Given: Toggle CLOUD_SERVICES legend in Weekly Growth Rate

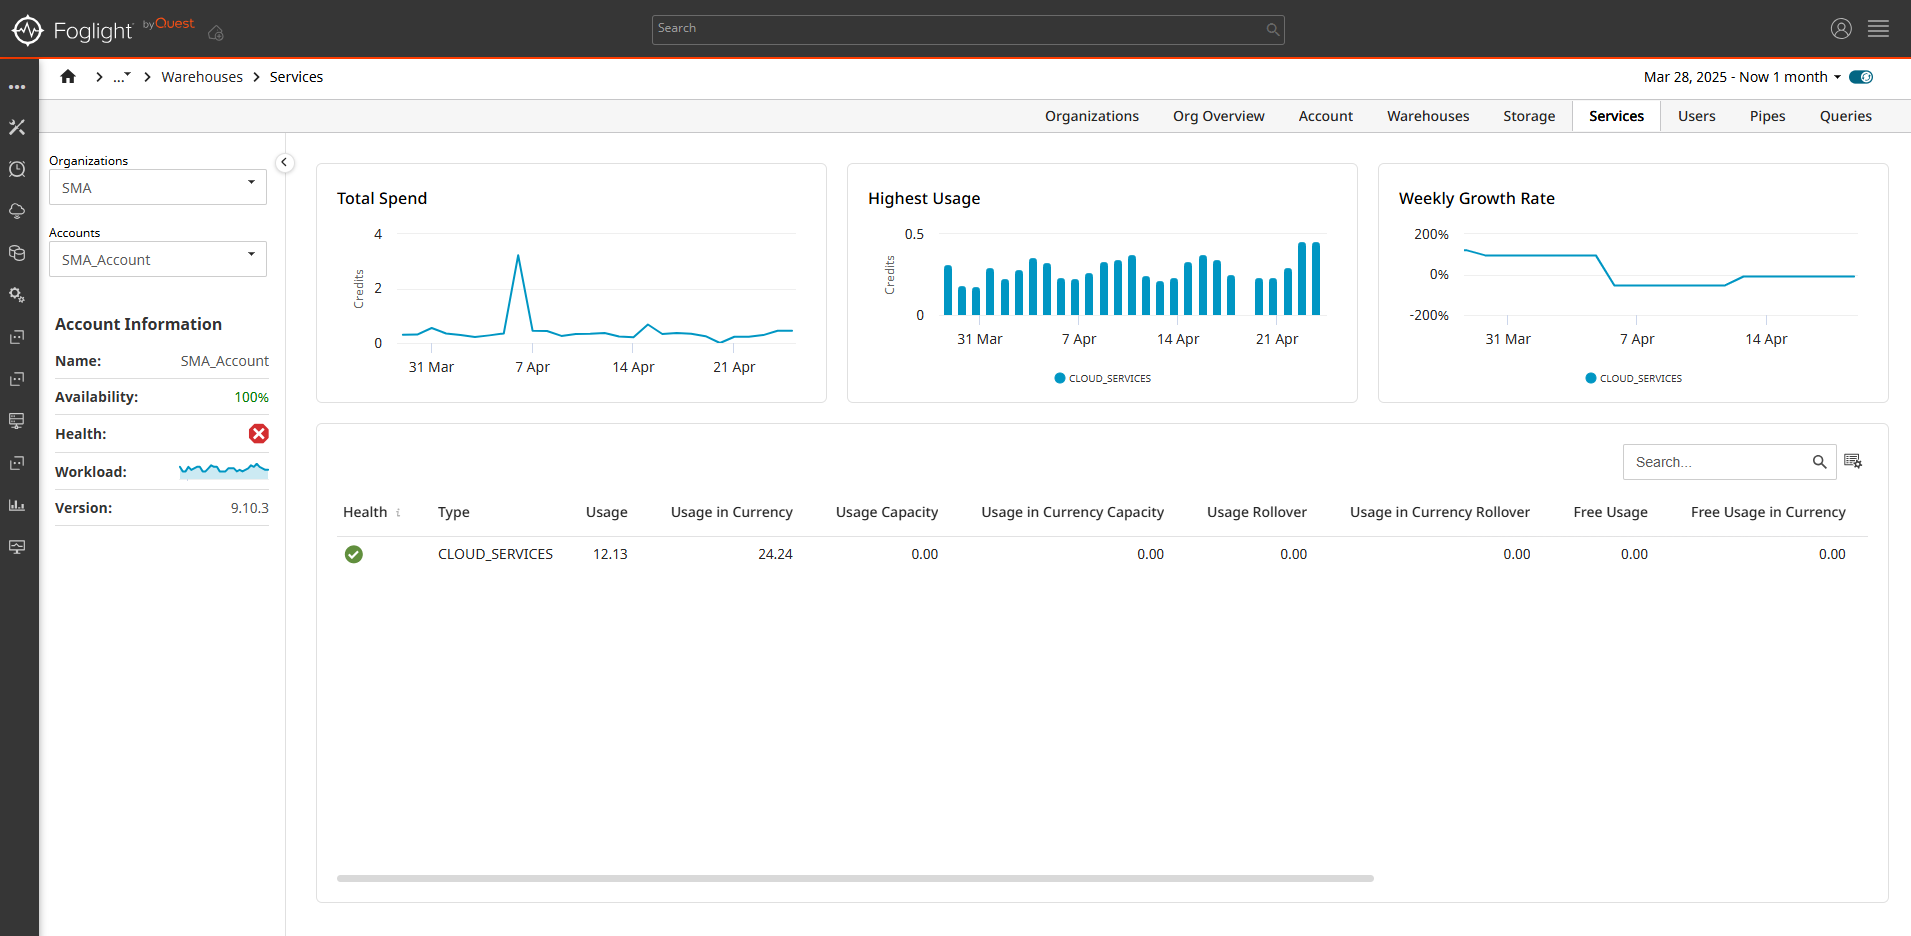Looking at the screenshot, I should pos(1634,378).
